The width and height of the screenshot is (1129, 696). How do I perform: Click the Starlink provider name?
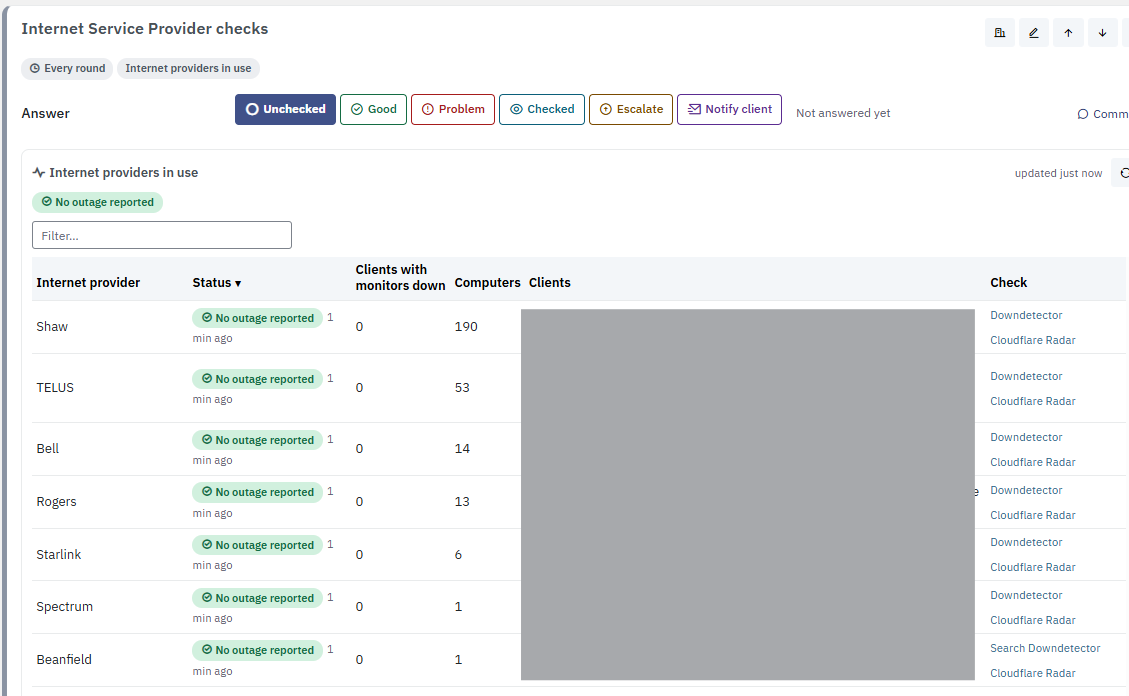[x=58, y=555]
